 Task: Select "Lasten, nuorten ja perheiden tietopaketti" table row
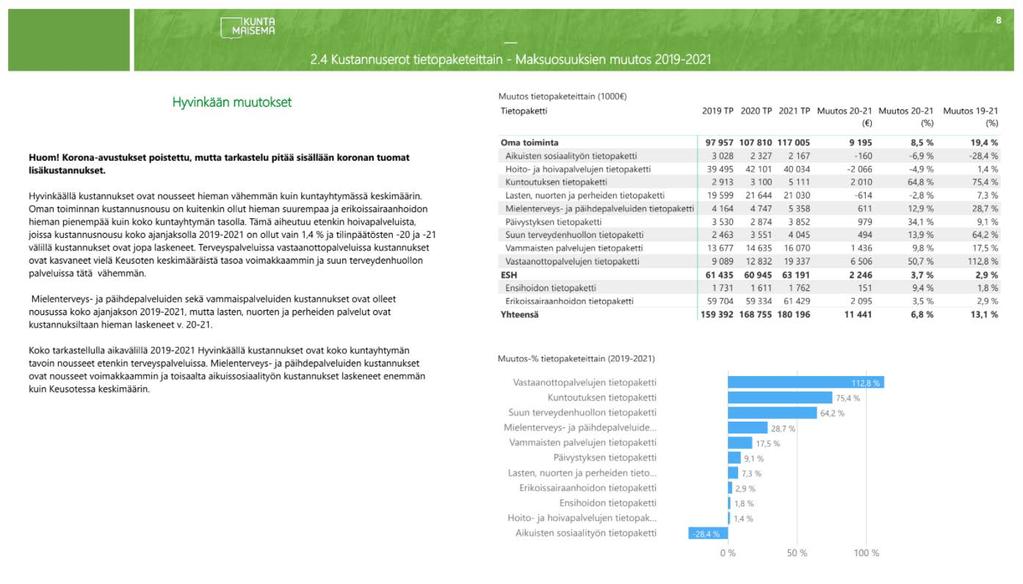[585, 195]
